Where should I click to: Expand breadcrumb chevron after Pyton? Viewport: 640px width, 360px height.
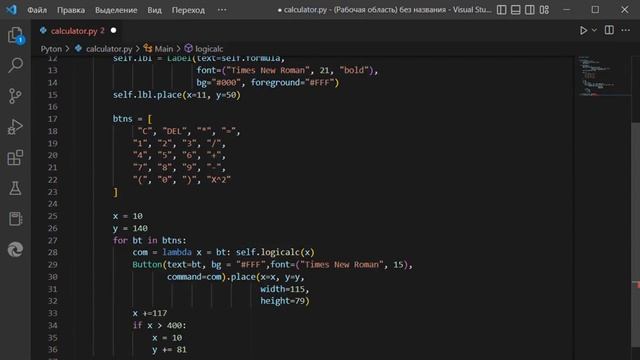click(68, 49)
